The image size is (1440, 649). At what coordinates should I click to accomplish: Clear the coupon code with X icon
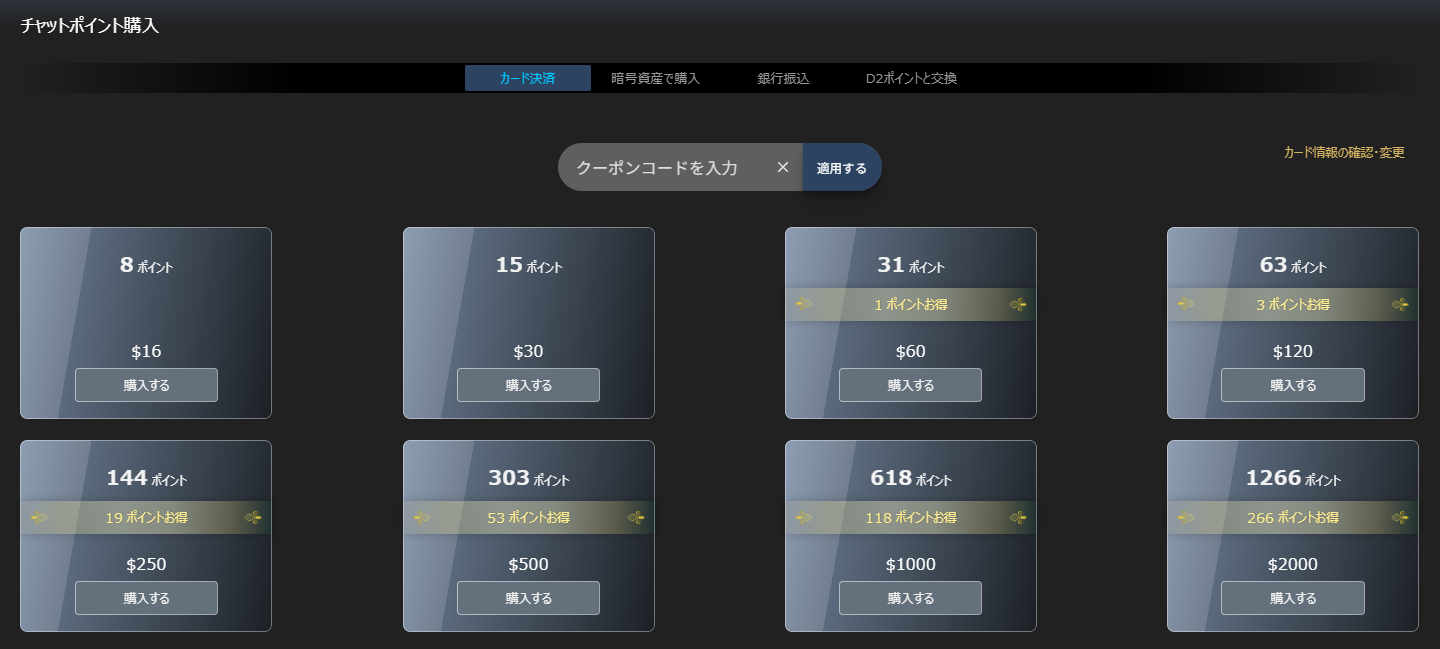pos(783,167)
